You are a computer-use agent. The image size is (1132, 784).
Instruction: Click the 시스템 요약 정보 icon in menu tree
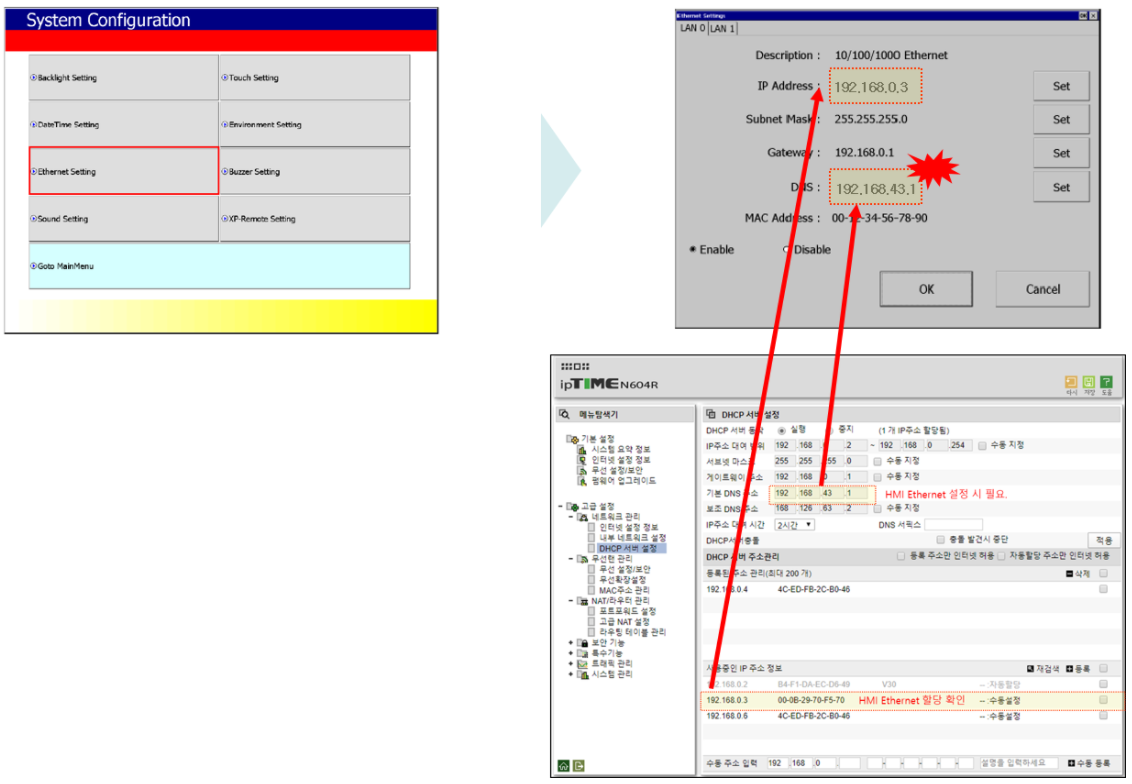pyautogui.click(x=583, y=450)
